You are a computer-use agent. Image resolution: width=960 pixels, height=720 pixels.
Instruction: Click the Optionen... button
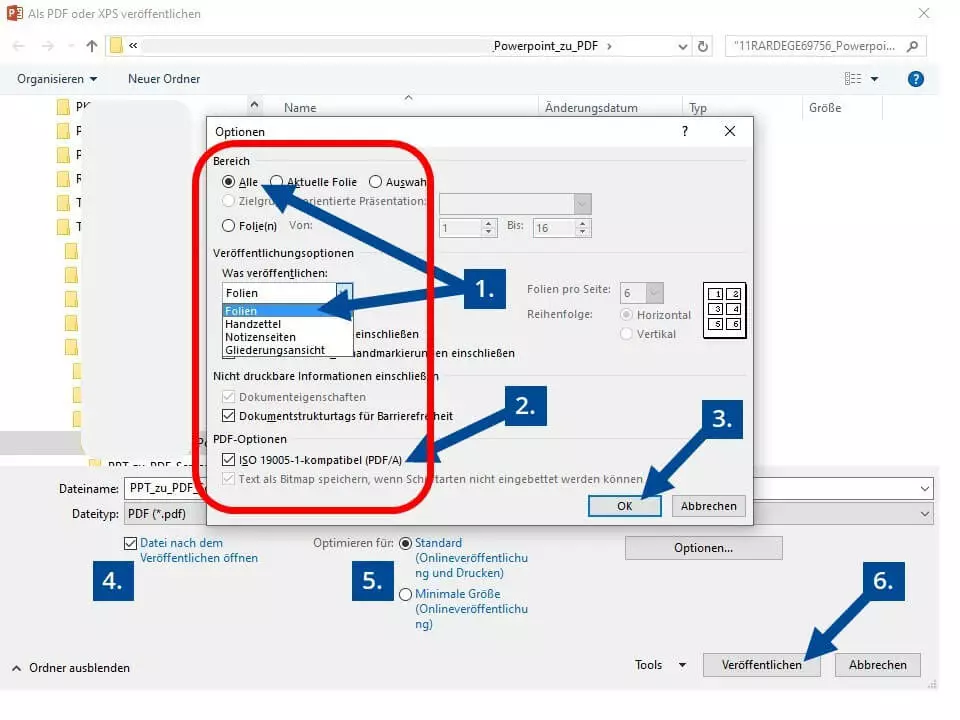pyautogui.click(x=703, y=548)
